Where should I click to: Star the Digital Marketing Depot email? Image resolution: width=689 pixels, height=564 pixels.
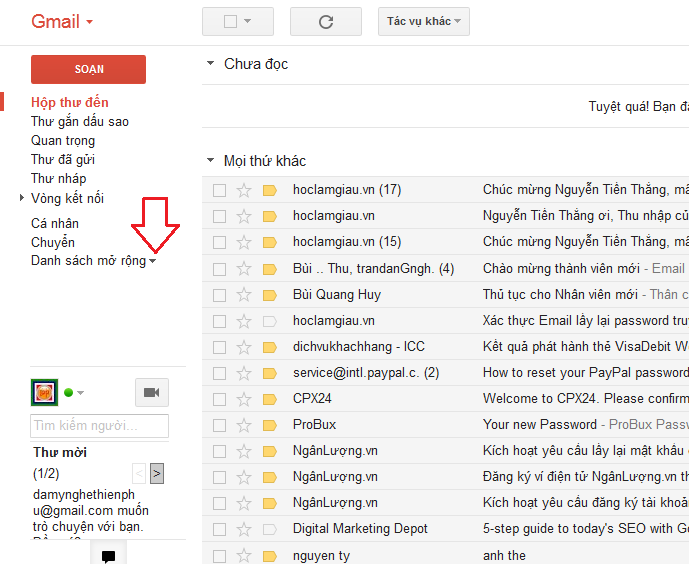point(244,529)
